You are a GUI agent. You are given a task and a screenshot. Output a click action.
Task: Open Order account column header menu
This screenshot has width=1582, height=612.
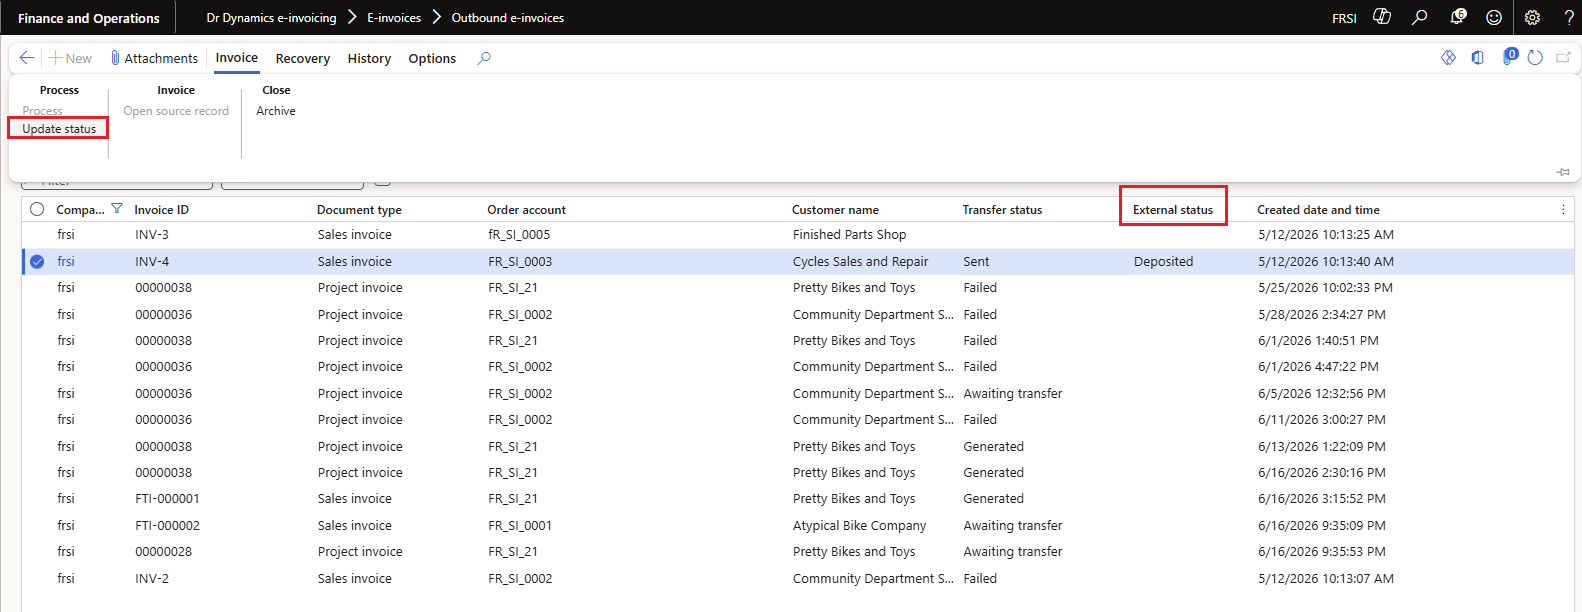point(526,209)
